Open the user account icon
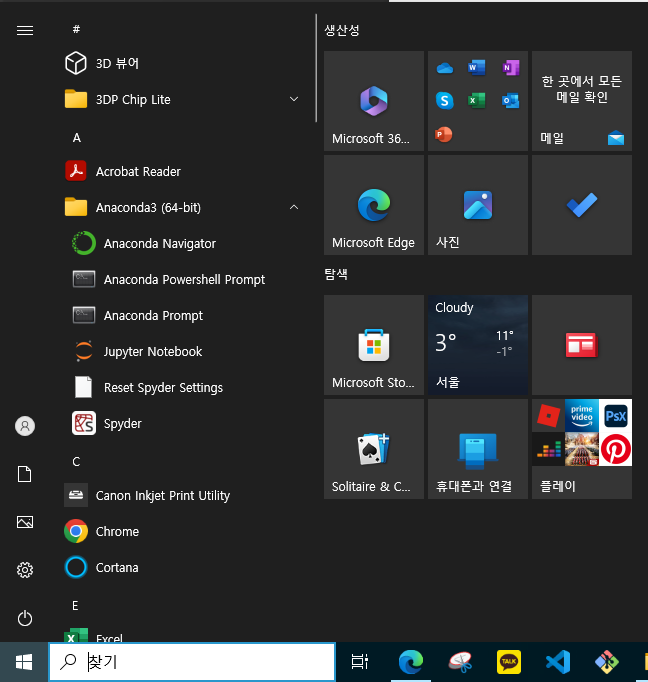The height and width of the screenshot is (682, 648). click(25, 426)
